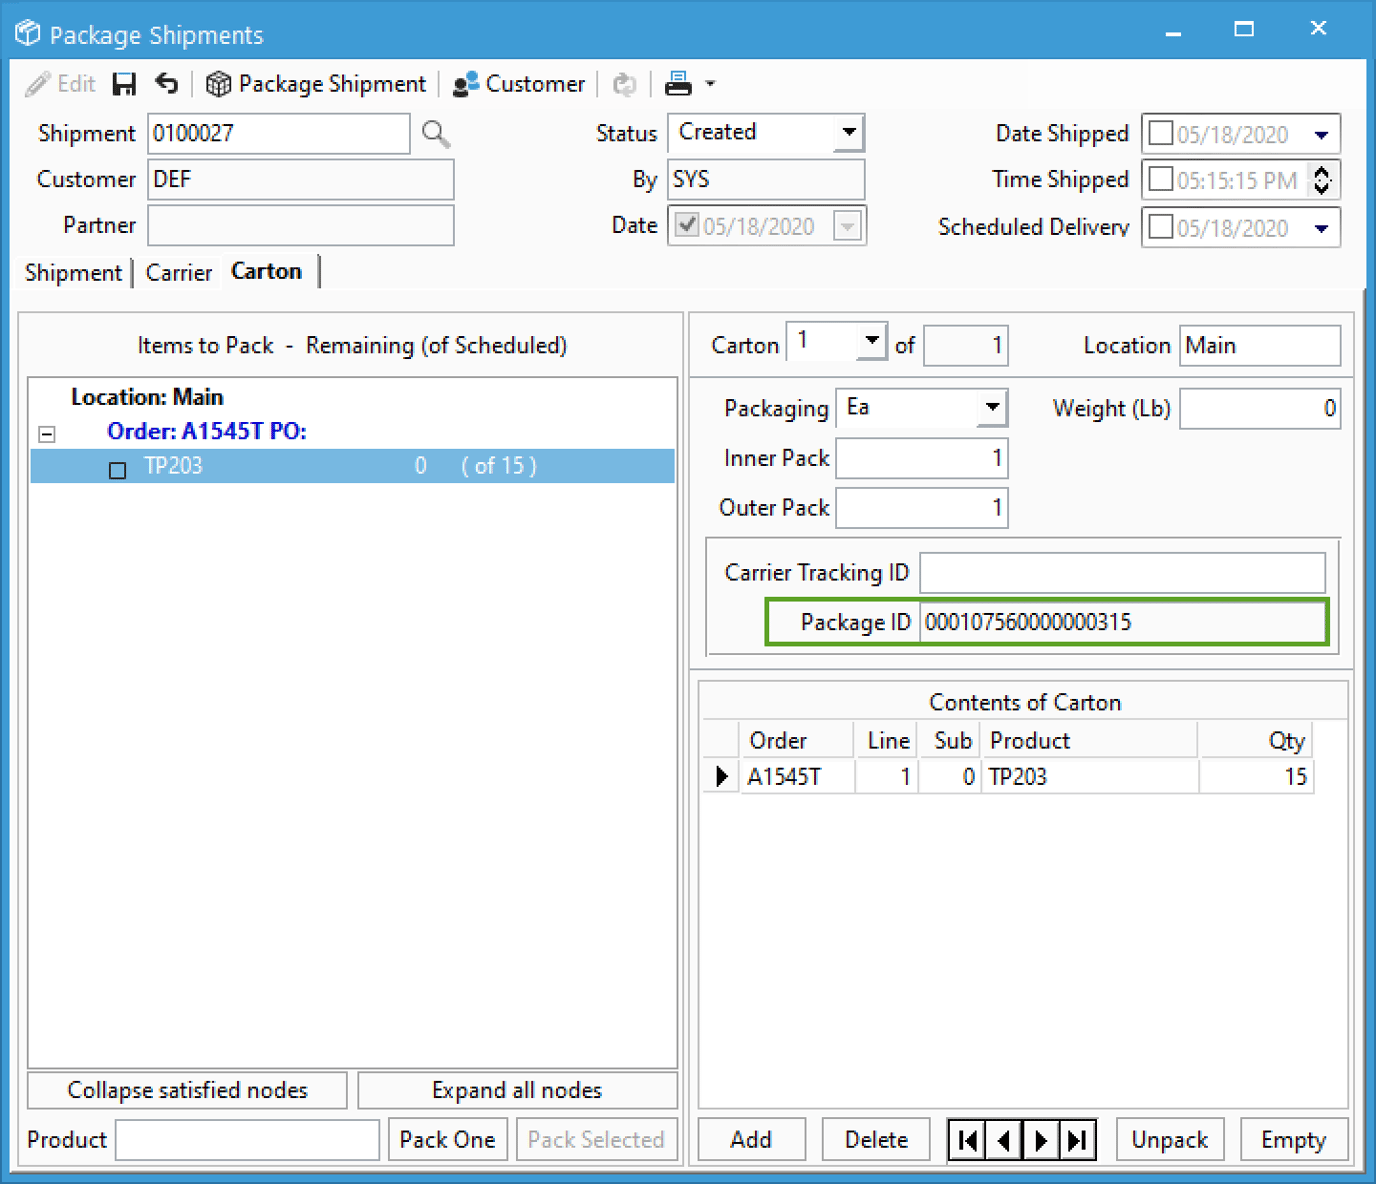Click inside the Carrier Tracking ID field

1120,572
